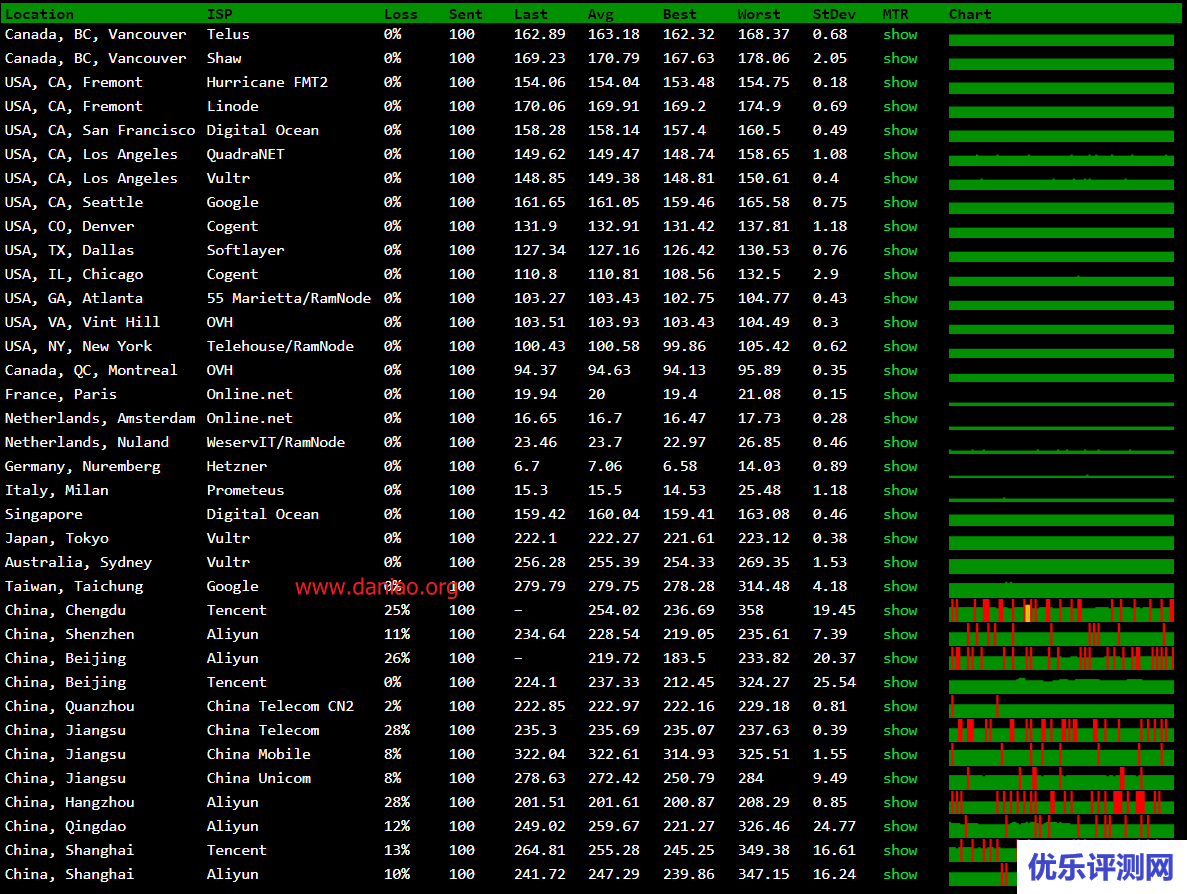This screenshot has height=894, width=1187.
Task: Click show for the Vancouver Shaw row
Action: (x=900, y=58)
